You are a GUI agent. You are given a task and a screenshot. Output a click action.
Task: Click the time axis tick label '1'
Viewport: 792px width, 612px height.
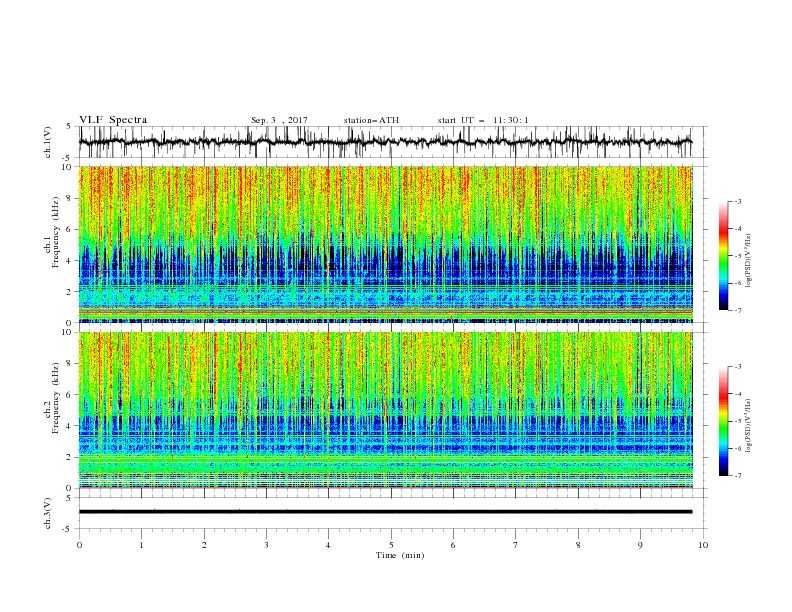[141, 545]
